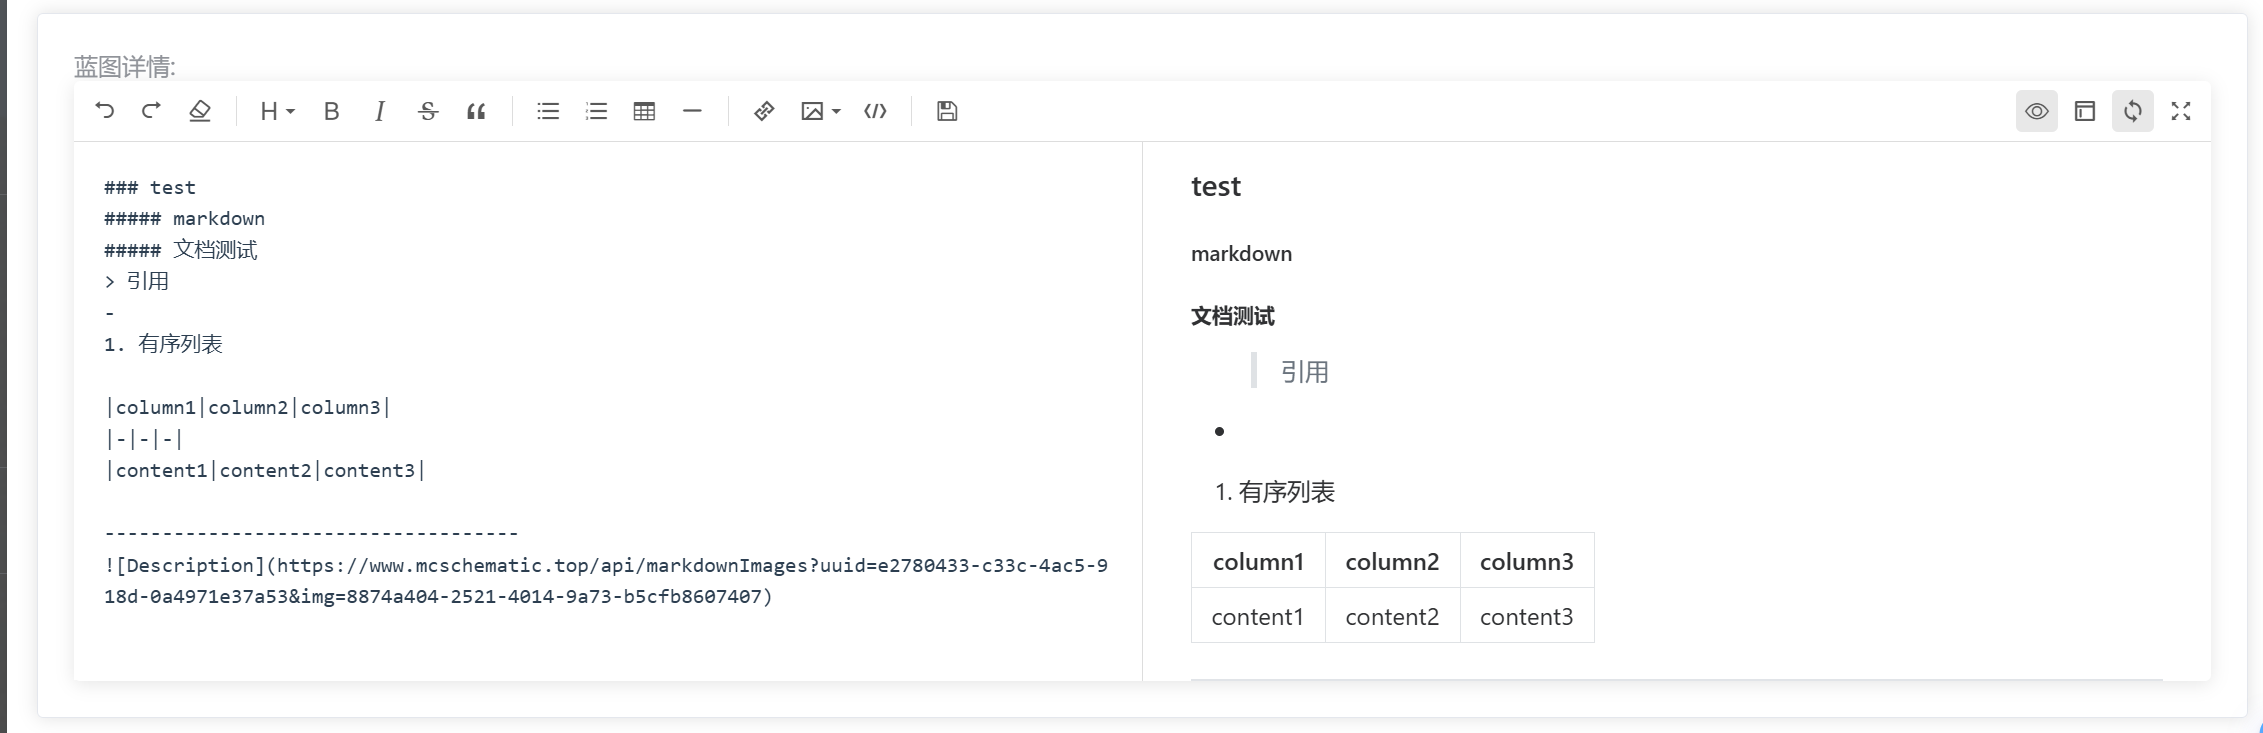The width and height of the screenshot is (2263, 733).
Task: Click the '|content1|content2|content3|' source line
Action: 265,470
